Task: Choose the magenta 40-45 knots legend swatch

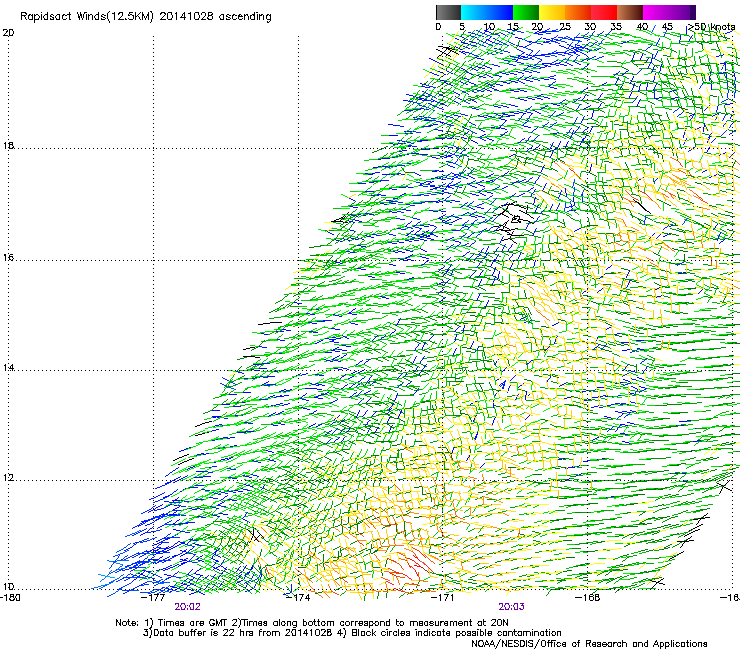Action: pyautogui.click(x=656, y=12)
